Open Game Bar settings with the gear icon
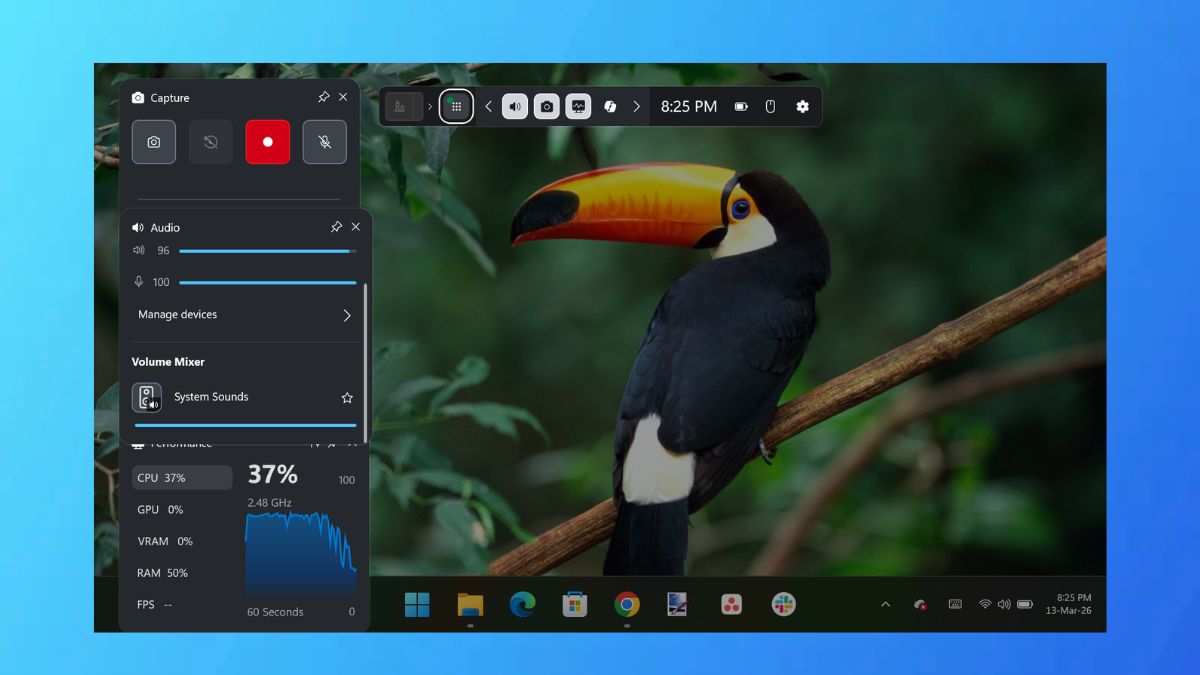The width and height of the screenshot is (1200, 675). (x=803, y=106)
